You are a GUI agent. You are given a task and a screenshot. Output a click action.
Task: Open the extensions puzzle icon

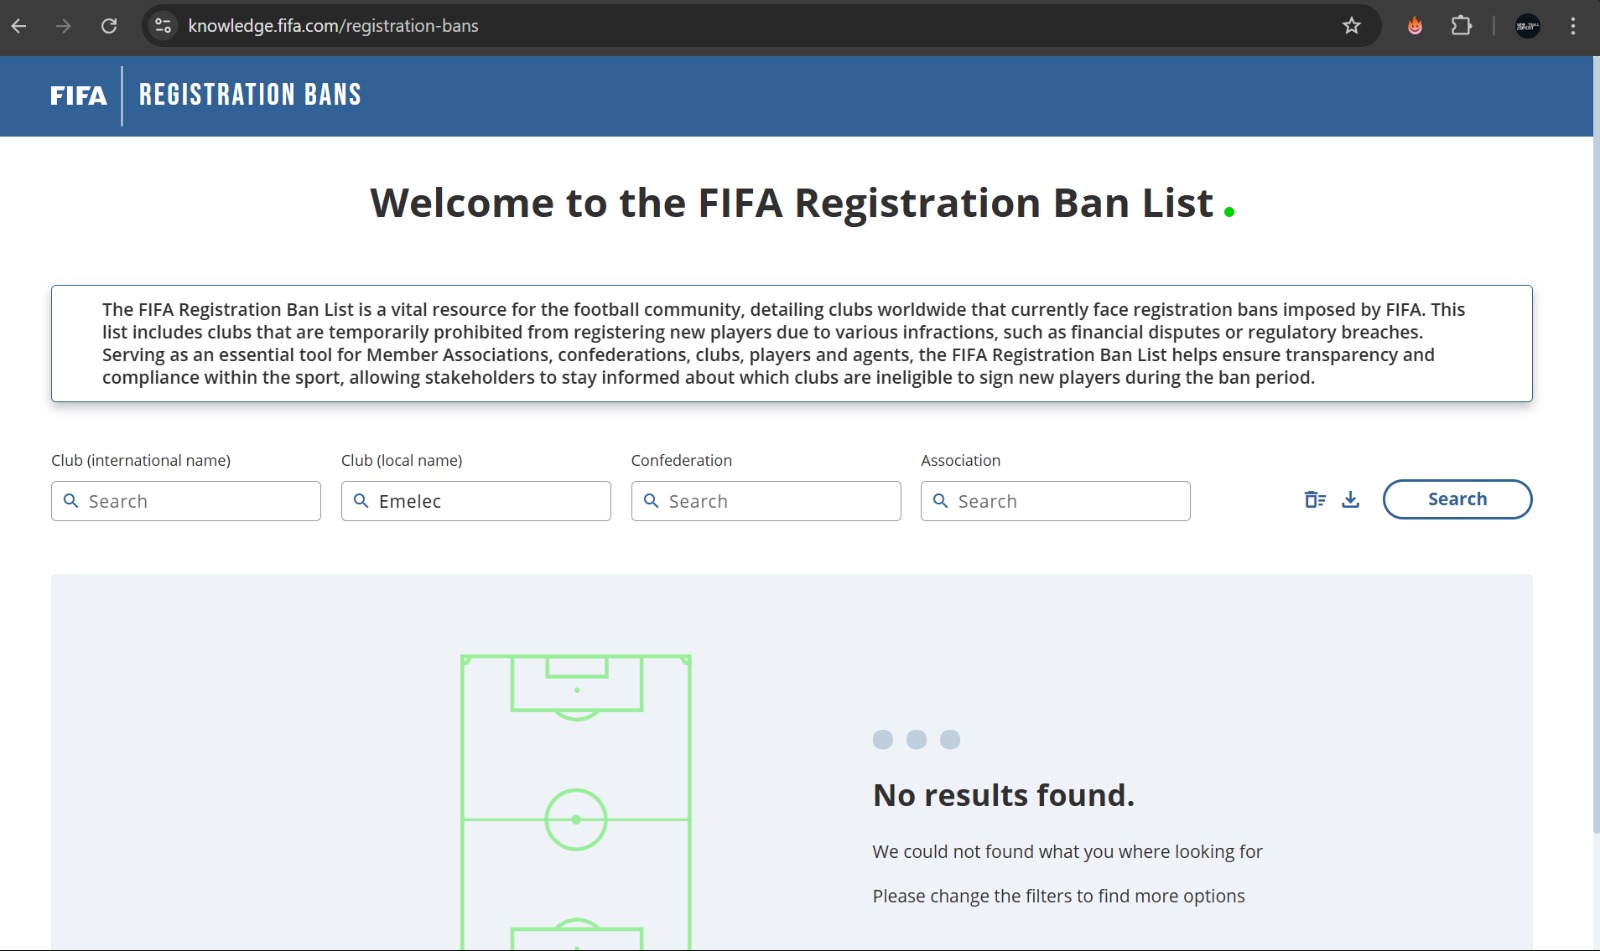click(x=1461, y=26)
